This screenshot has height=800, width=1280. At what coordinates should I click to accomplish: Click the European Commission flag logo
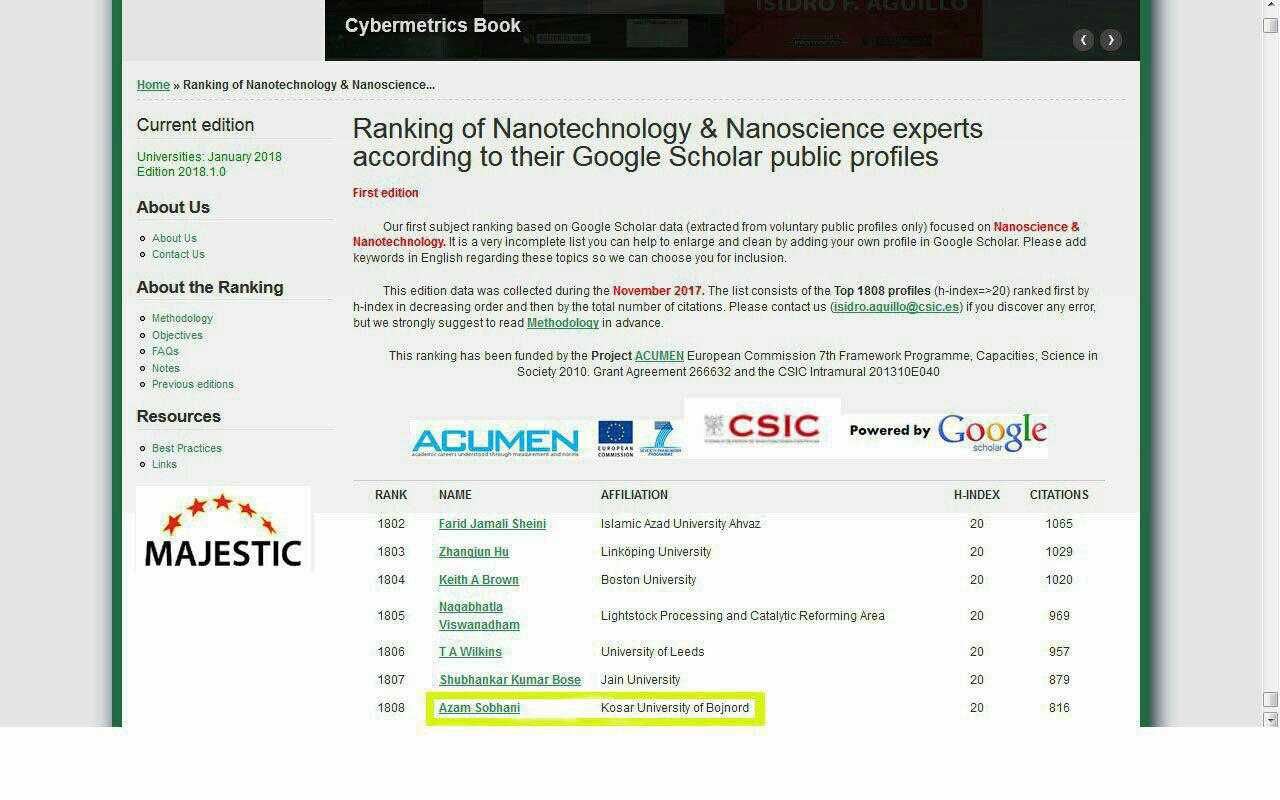point(615,437)
